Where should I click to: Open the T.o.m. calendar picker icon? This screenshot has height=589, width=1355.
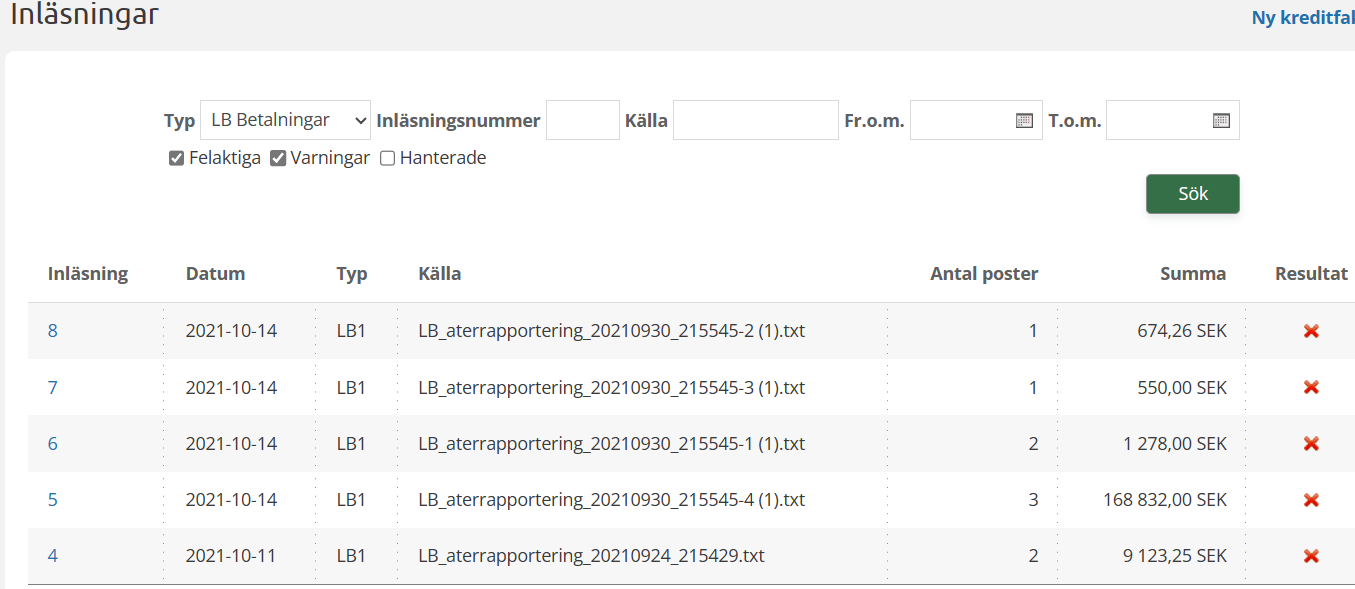(1221, 120)
